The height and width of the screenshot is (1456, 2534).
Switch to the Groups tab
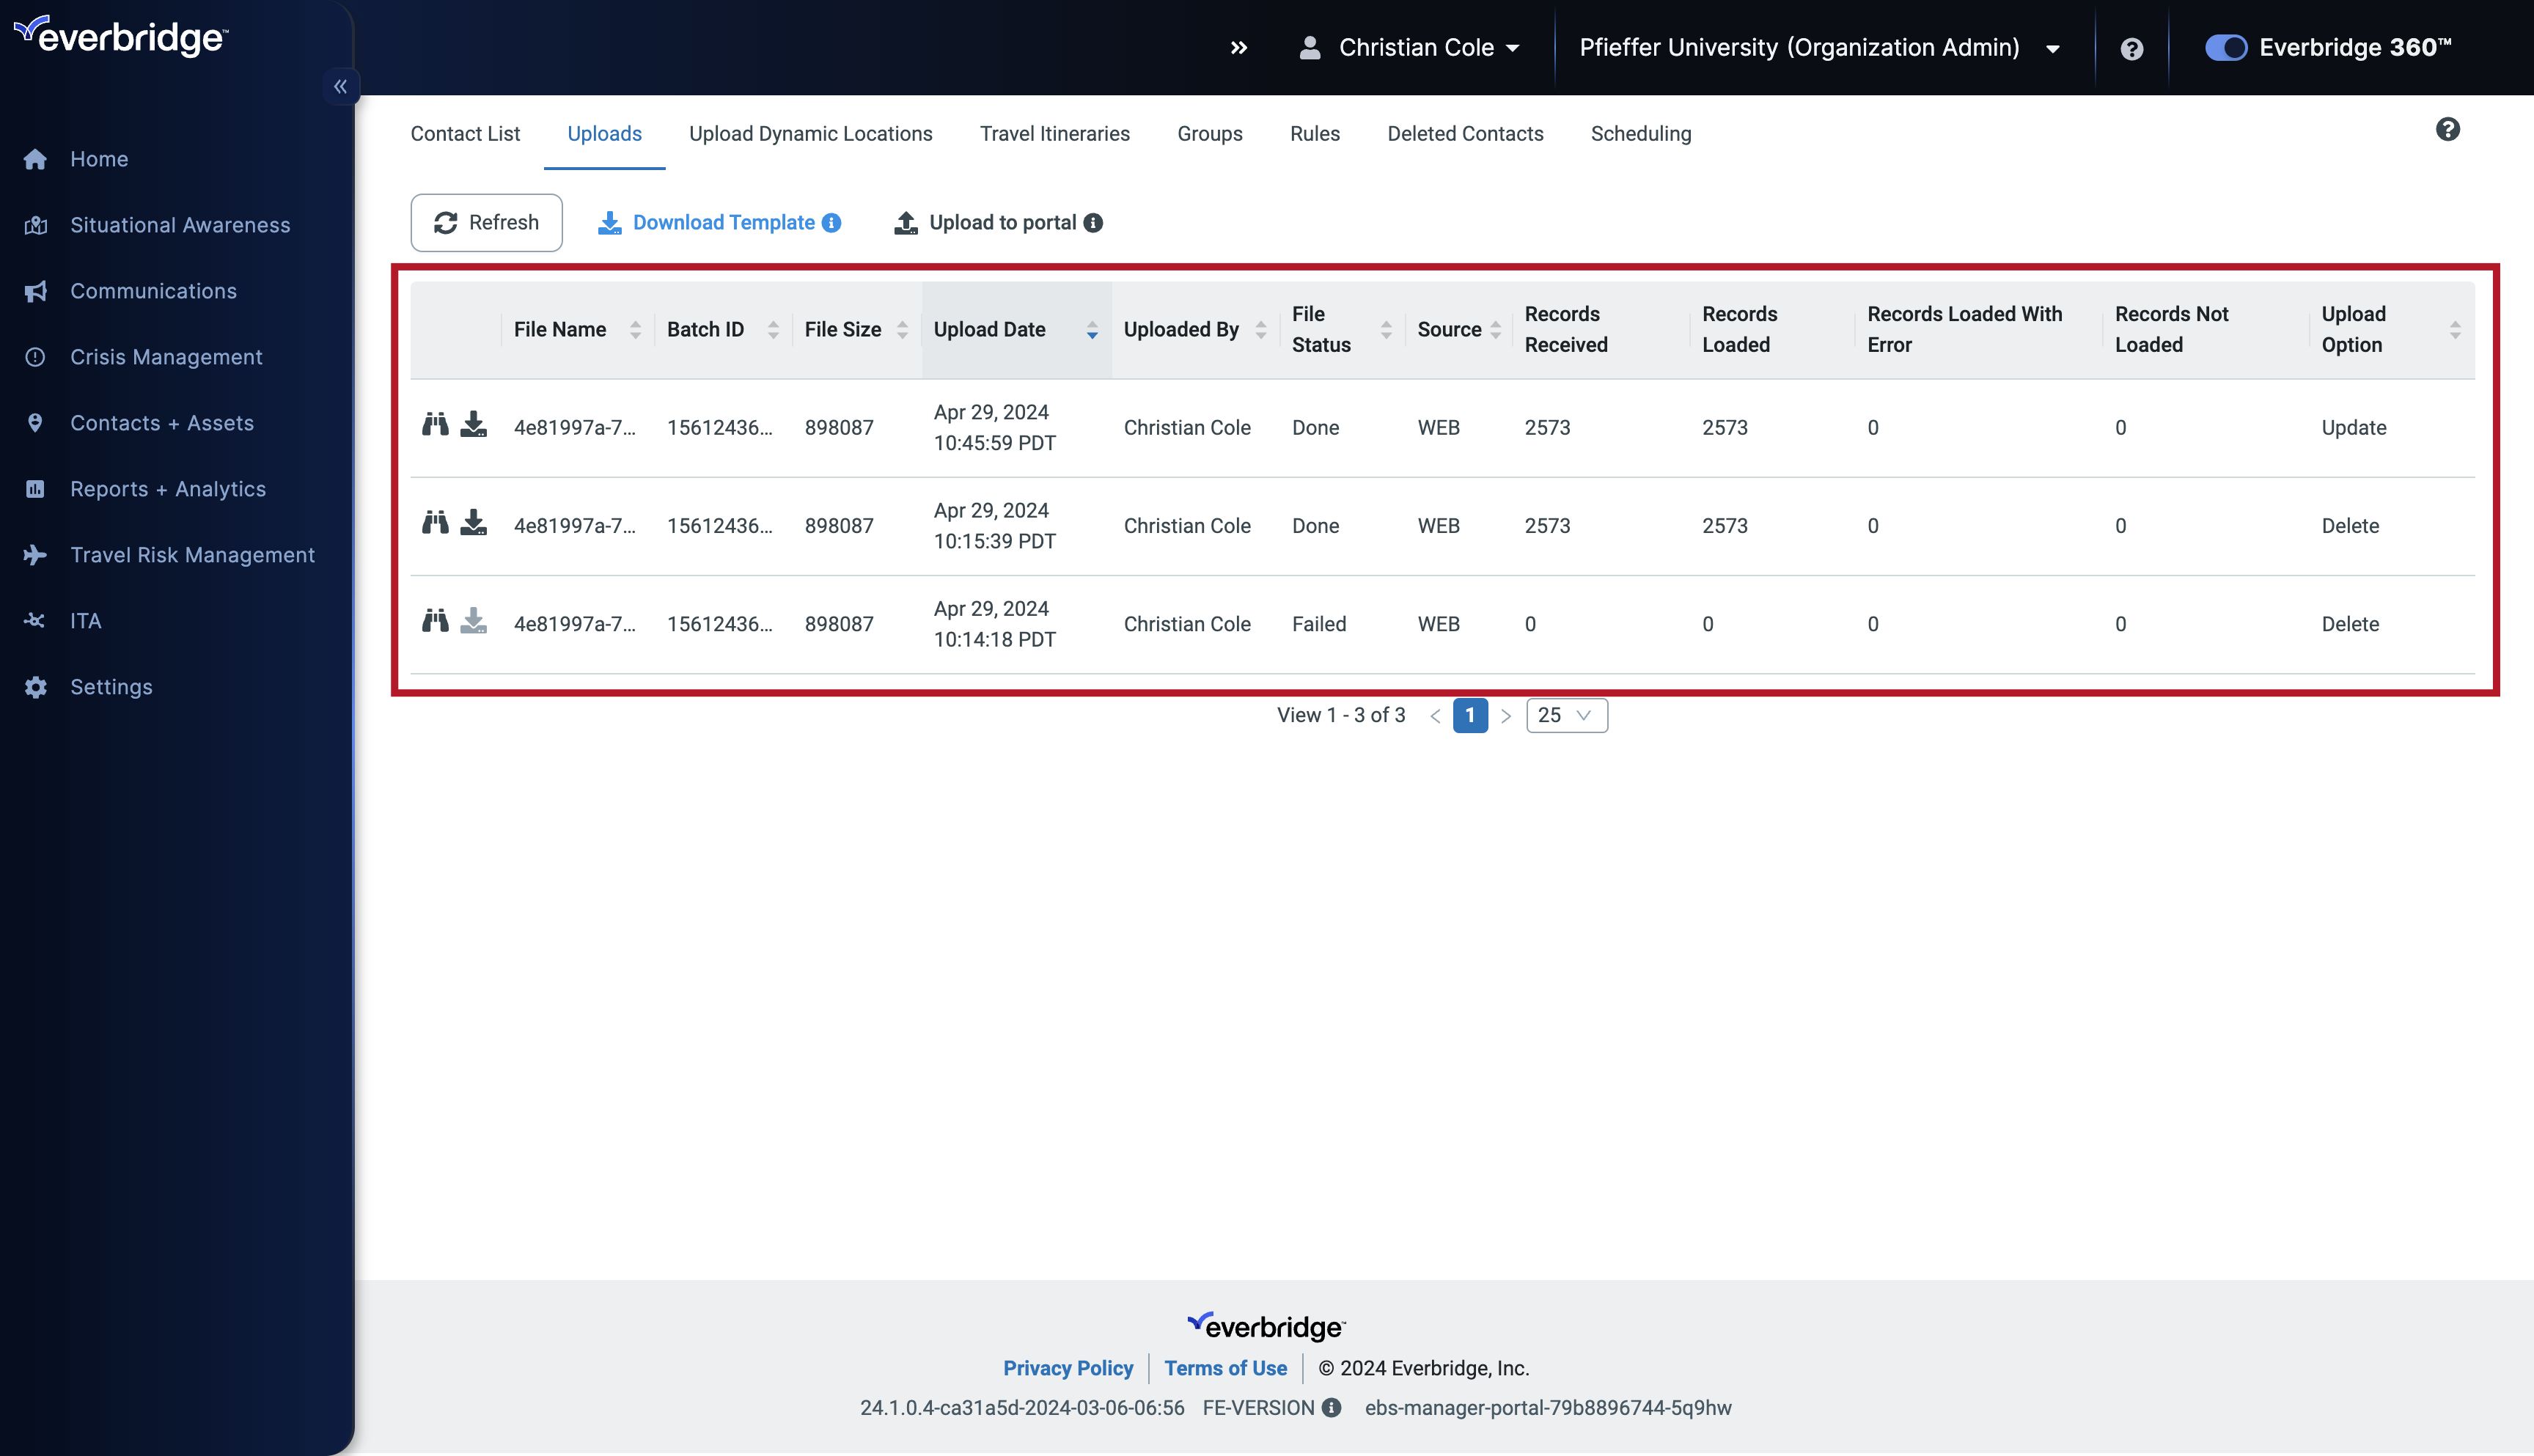point(1208,132)
